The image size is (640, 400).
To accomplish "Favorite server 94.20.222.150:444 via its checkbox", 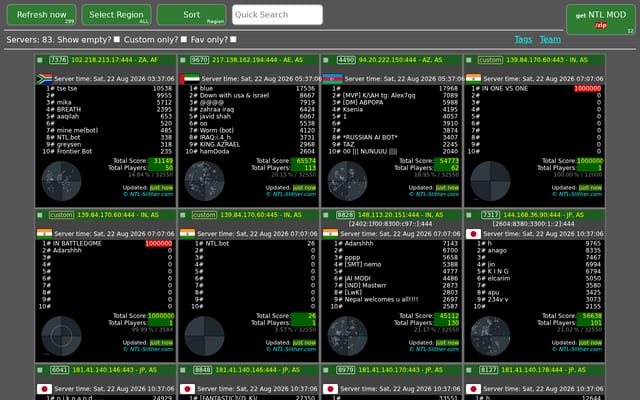I will (325, 60).
